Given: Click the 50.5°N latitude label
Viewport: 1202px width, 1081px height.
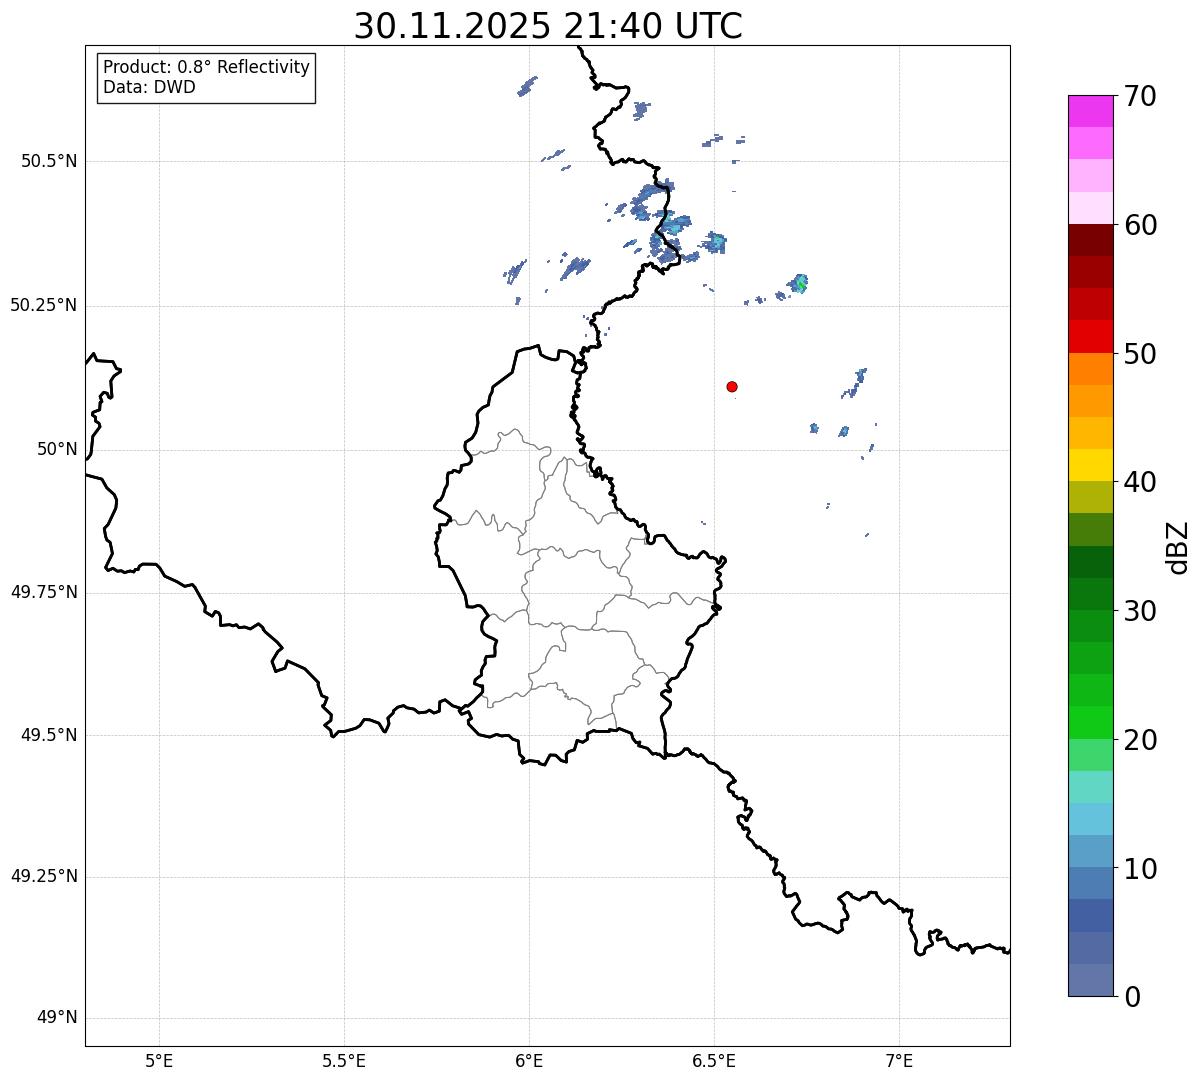Looking at the screenshot, I should [x=49, y=161].
